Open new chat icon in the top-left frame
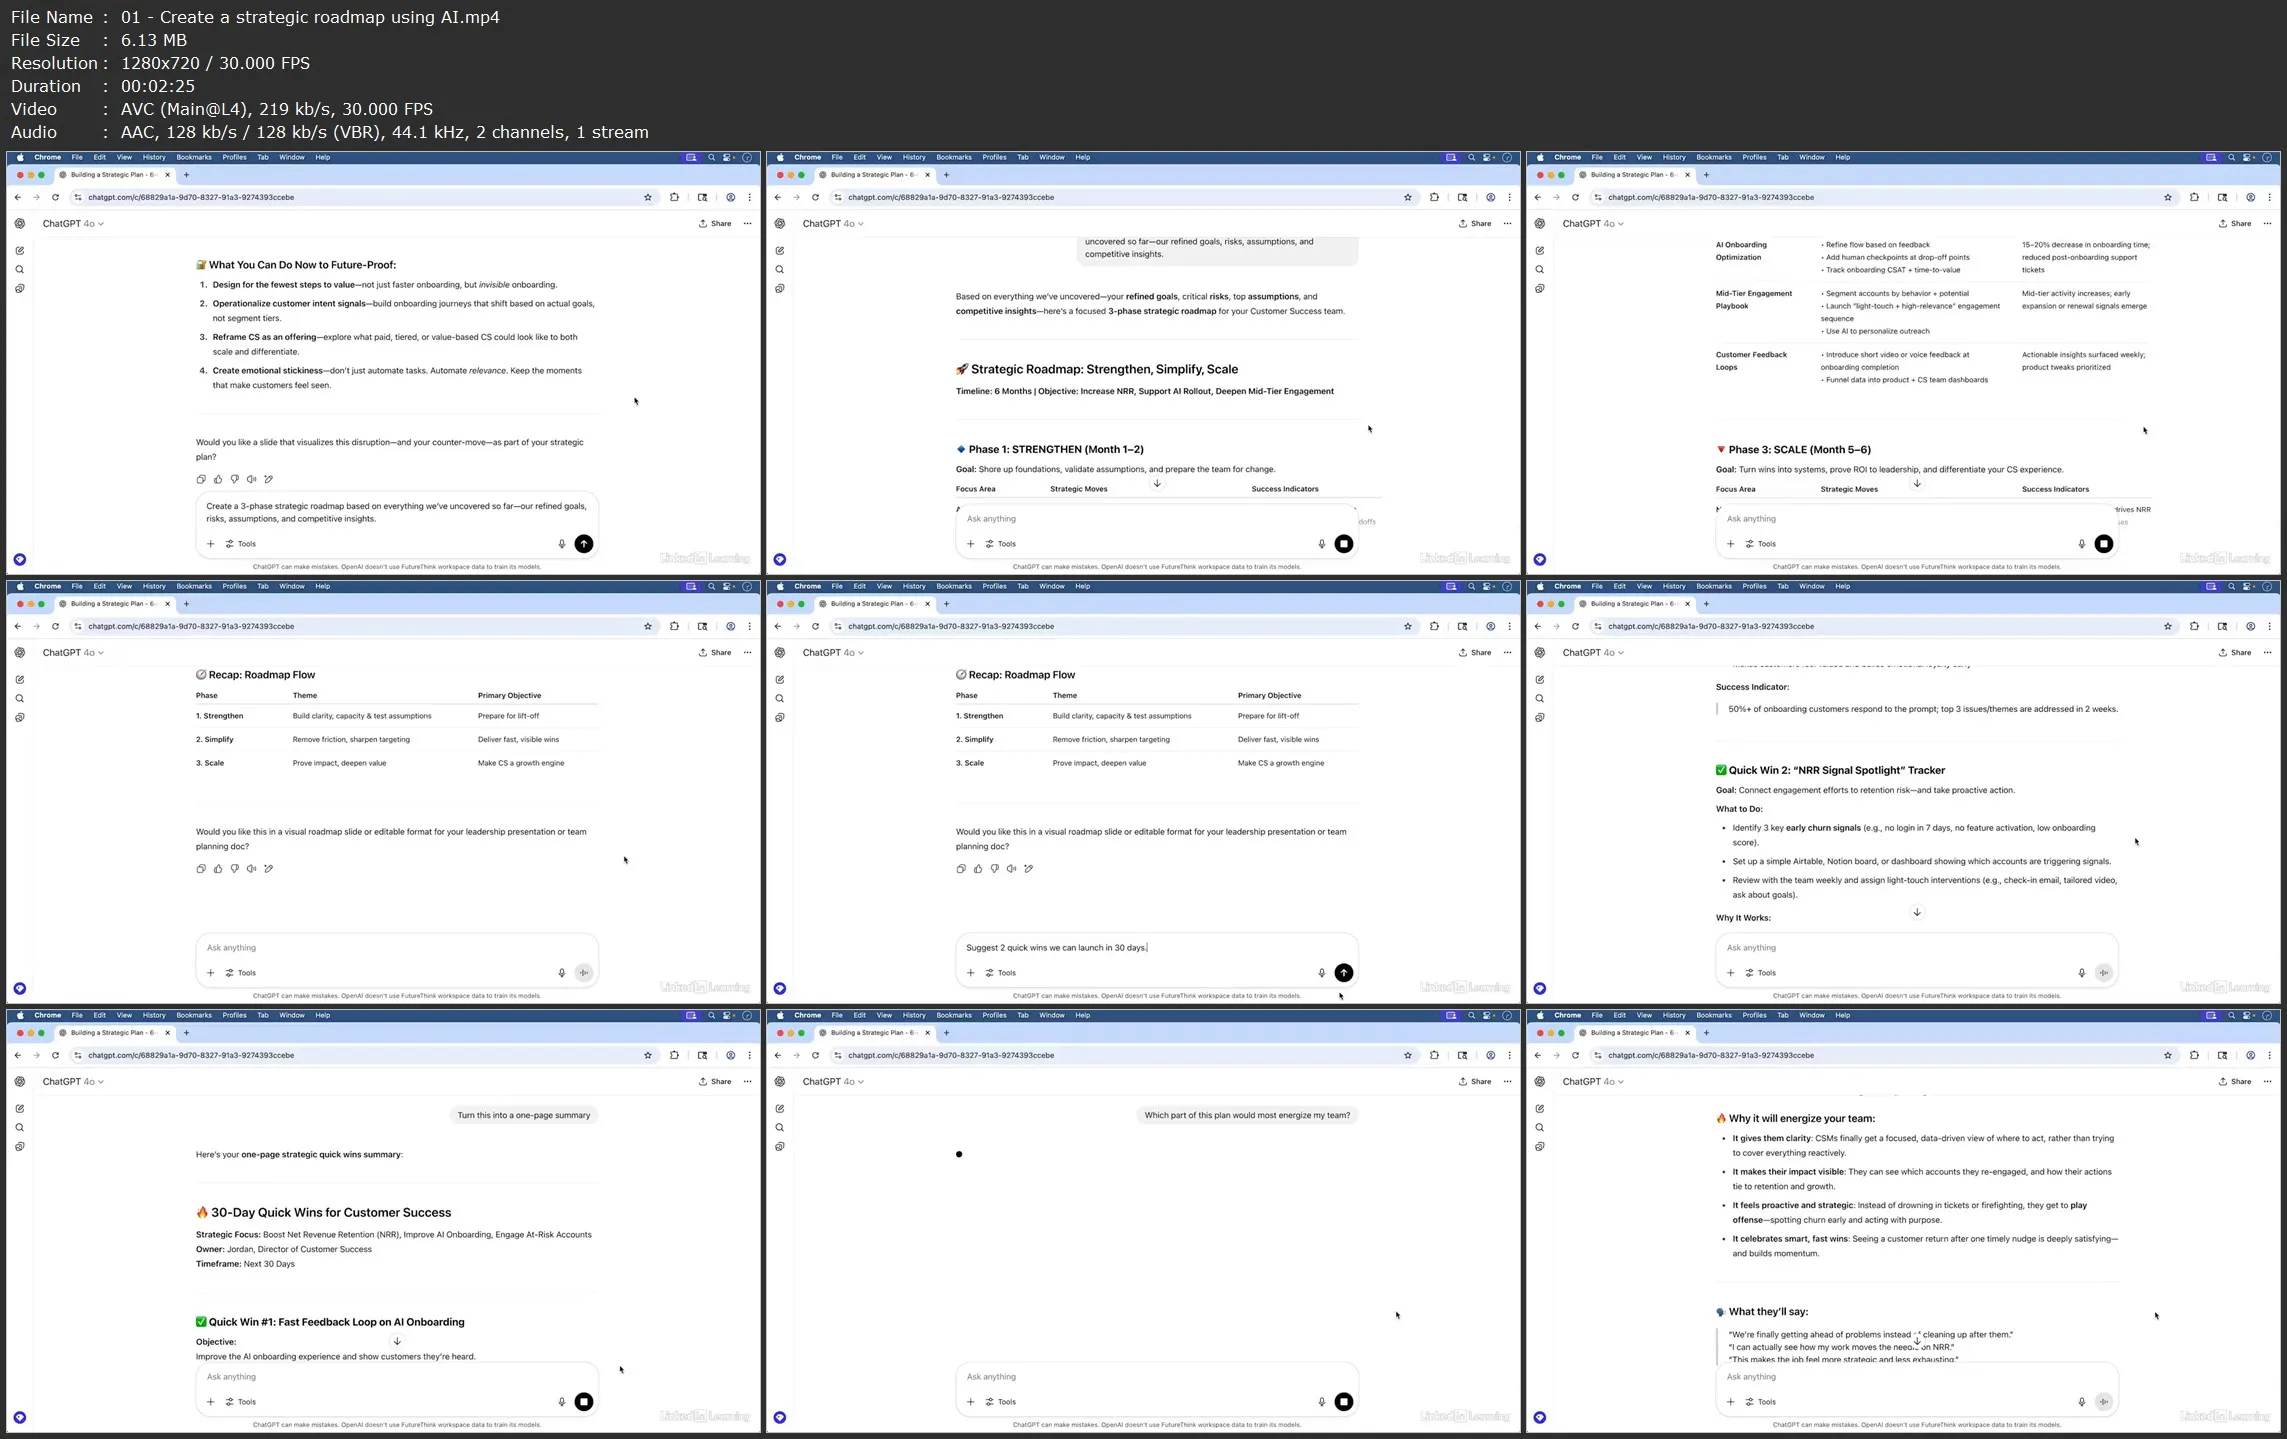This screenshot has width=2287, height=1439. point(20,251)
